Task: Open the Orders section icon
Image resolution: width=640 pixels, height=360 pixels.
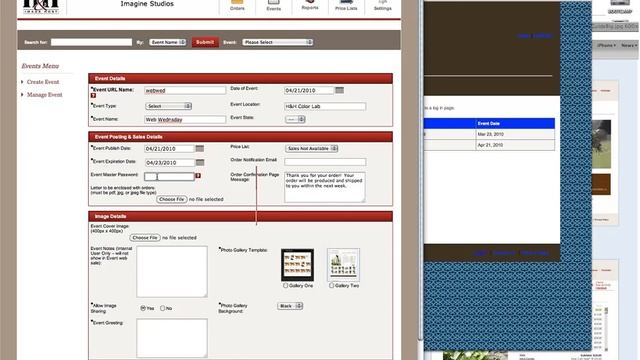Action: pos(237,4)
